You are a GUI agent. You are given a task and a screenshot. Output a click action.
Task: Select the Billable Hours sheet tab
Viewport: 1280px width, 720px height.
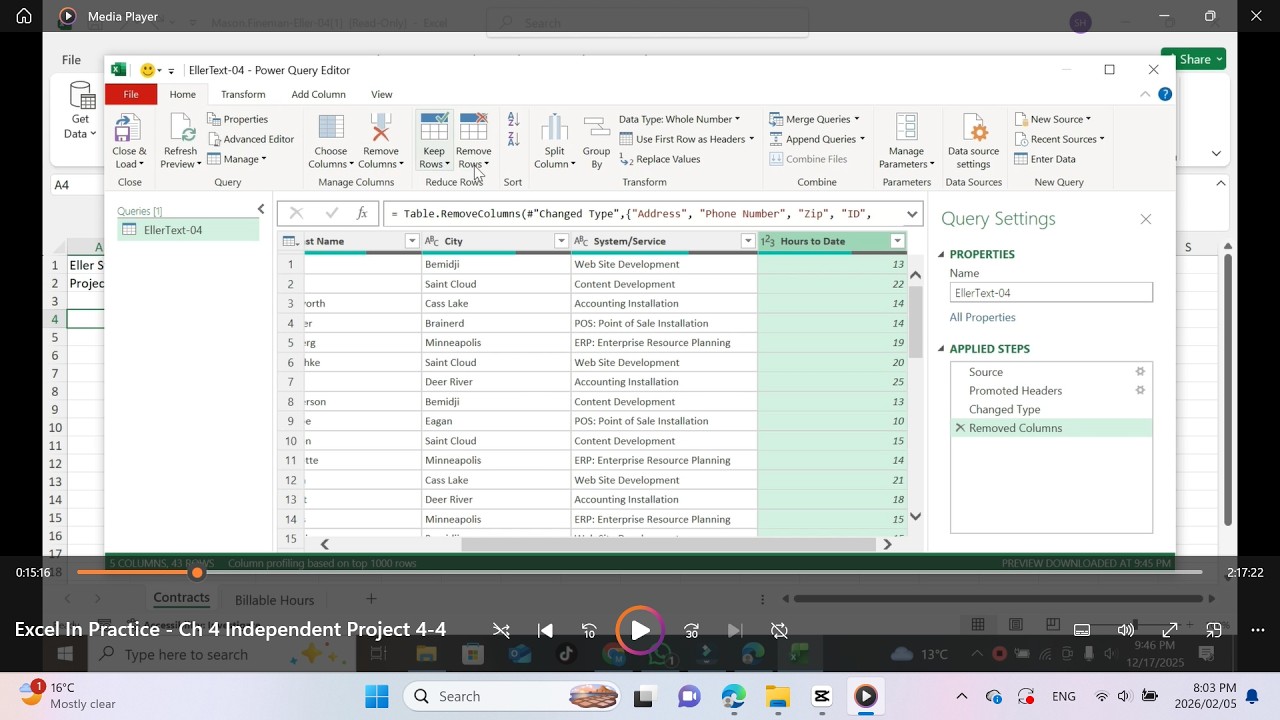coord(274,600)
